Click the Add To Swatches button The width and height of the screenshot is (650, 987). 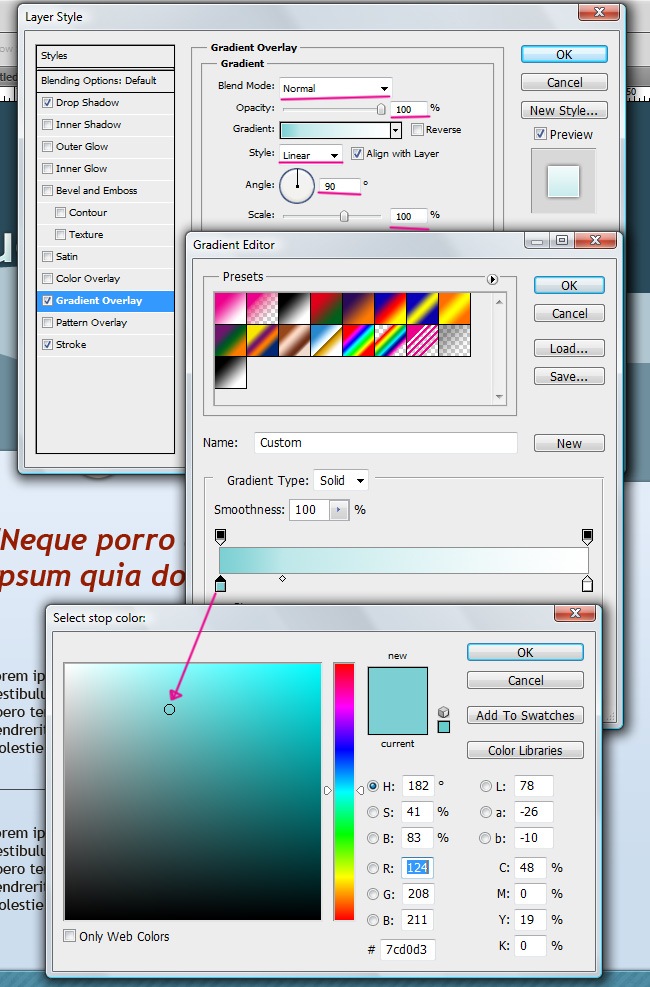click(x=525, y=715)
